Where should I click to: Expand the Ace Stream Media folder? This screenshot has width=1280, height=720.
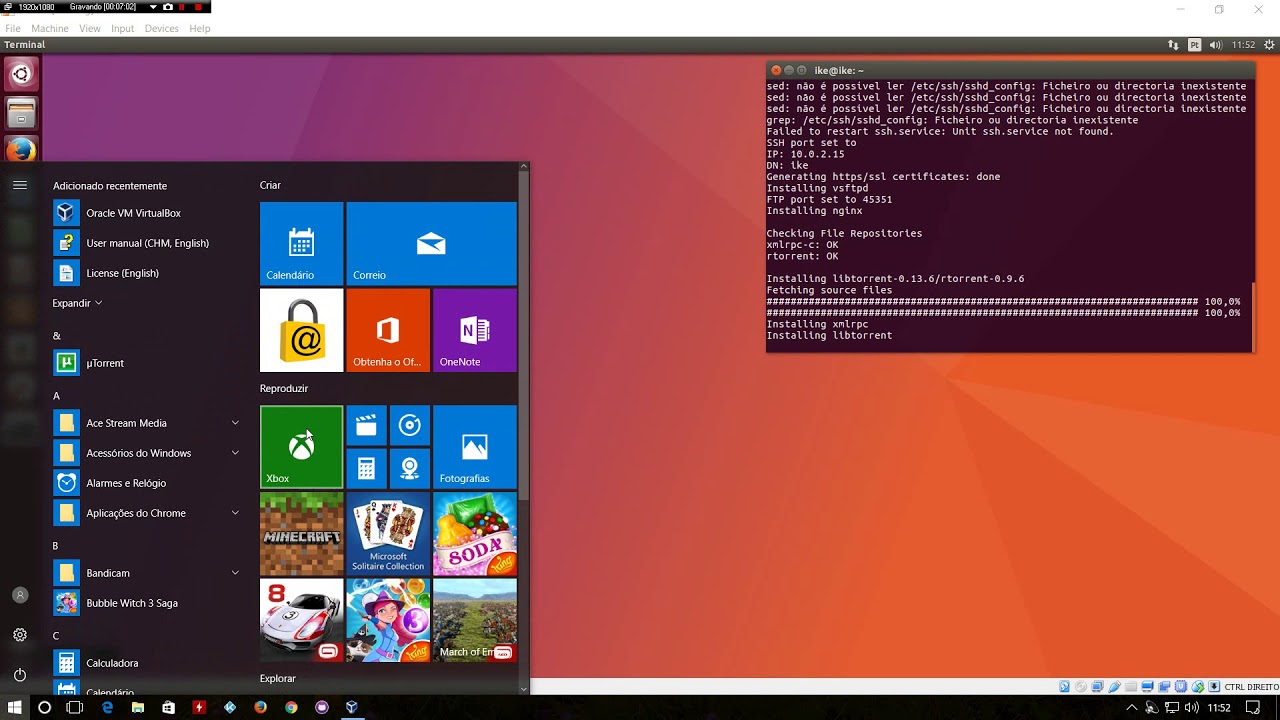[x=148, y=423]
